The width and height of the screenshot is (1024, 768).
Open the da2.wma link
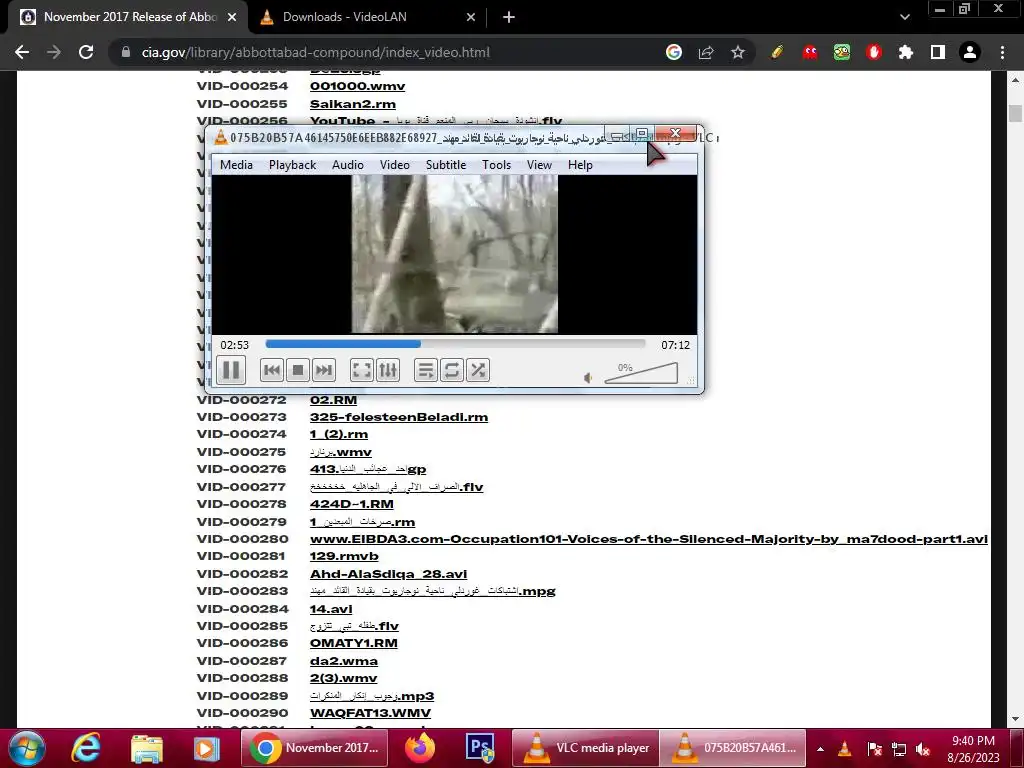344,661
